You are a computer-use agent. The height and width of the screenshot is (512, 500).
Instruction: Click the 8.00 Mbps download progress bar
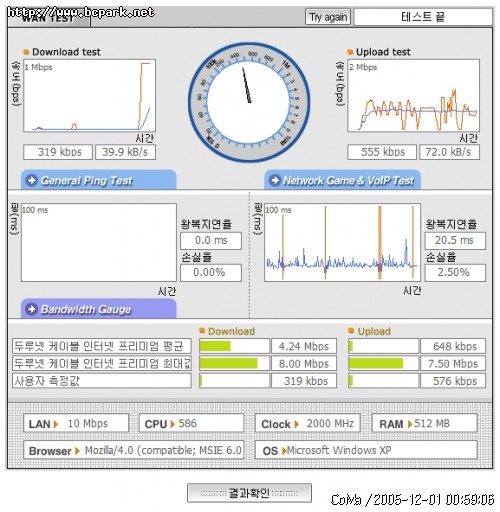(x=234, y=363)
